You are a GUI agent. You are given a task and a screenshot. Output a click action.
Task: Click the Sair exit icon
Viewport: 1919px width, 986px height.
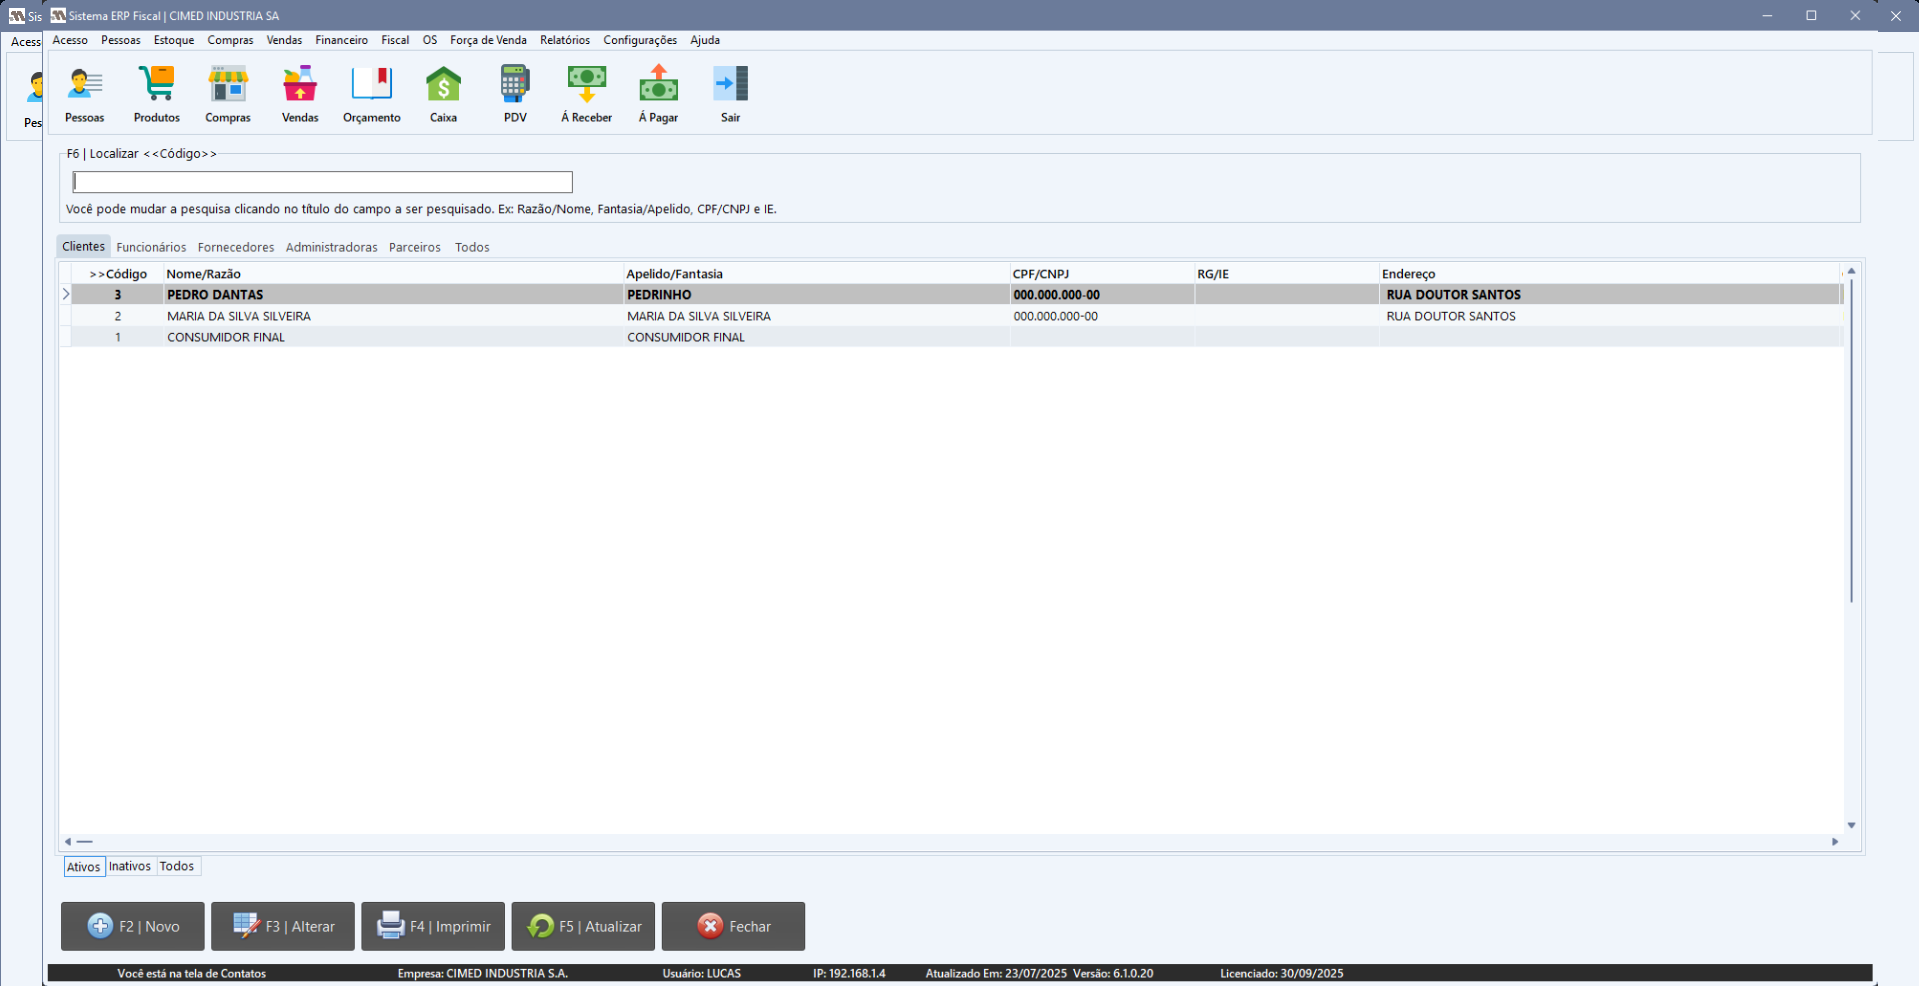(730, 86)
